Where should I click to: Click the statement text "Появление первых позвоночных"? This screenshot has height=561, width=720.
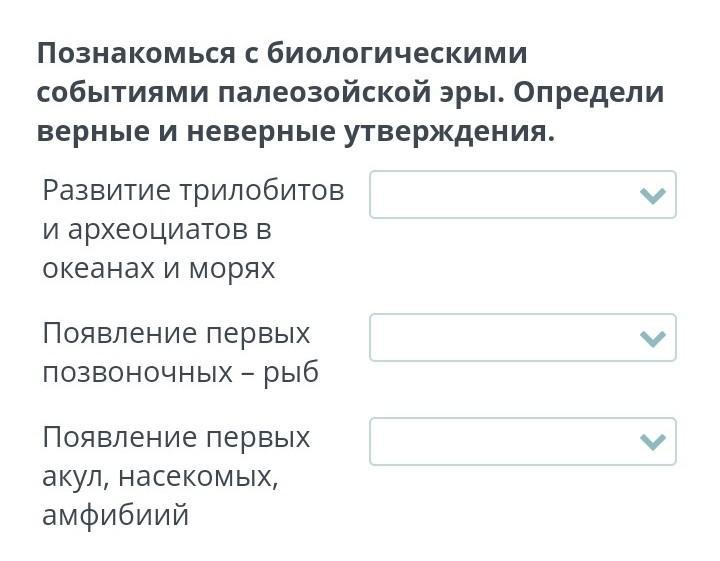[176, 333]
